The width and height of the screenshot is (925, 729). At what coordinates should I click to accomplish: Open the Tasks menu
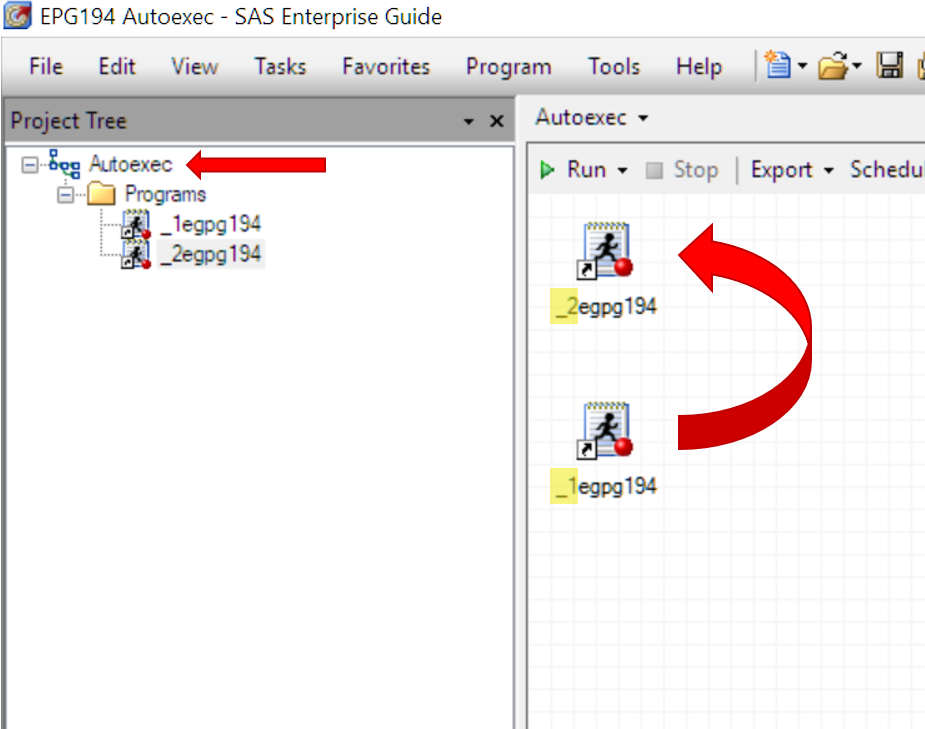click(280, 66)
